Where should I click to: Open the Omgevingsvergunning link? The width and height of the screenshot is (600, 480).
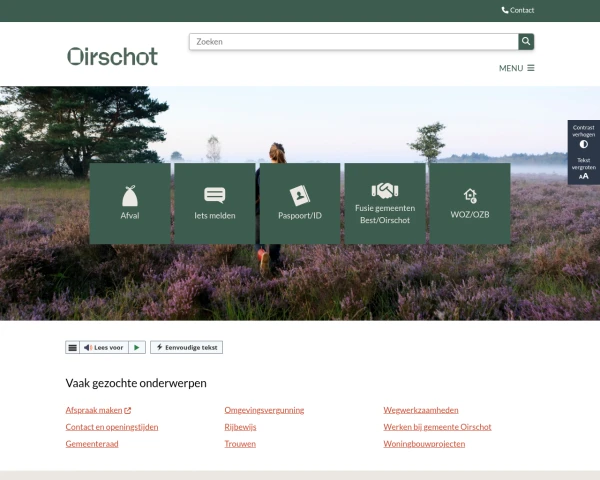(264, 410)
